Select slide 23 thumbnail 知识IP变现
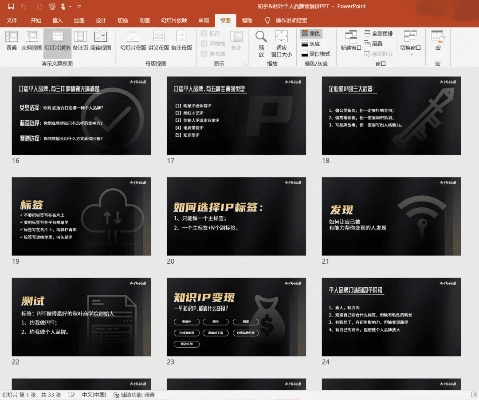The image size is (479, 400). tap(236, 317)
